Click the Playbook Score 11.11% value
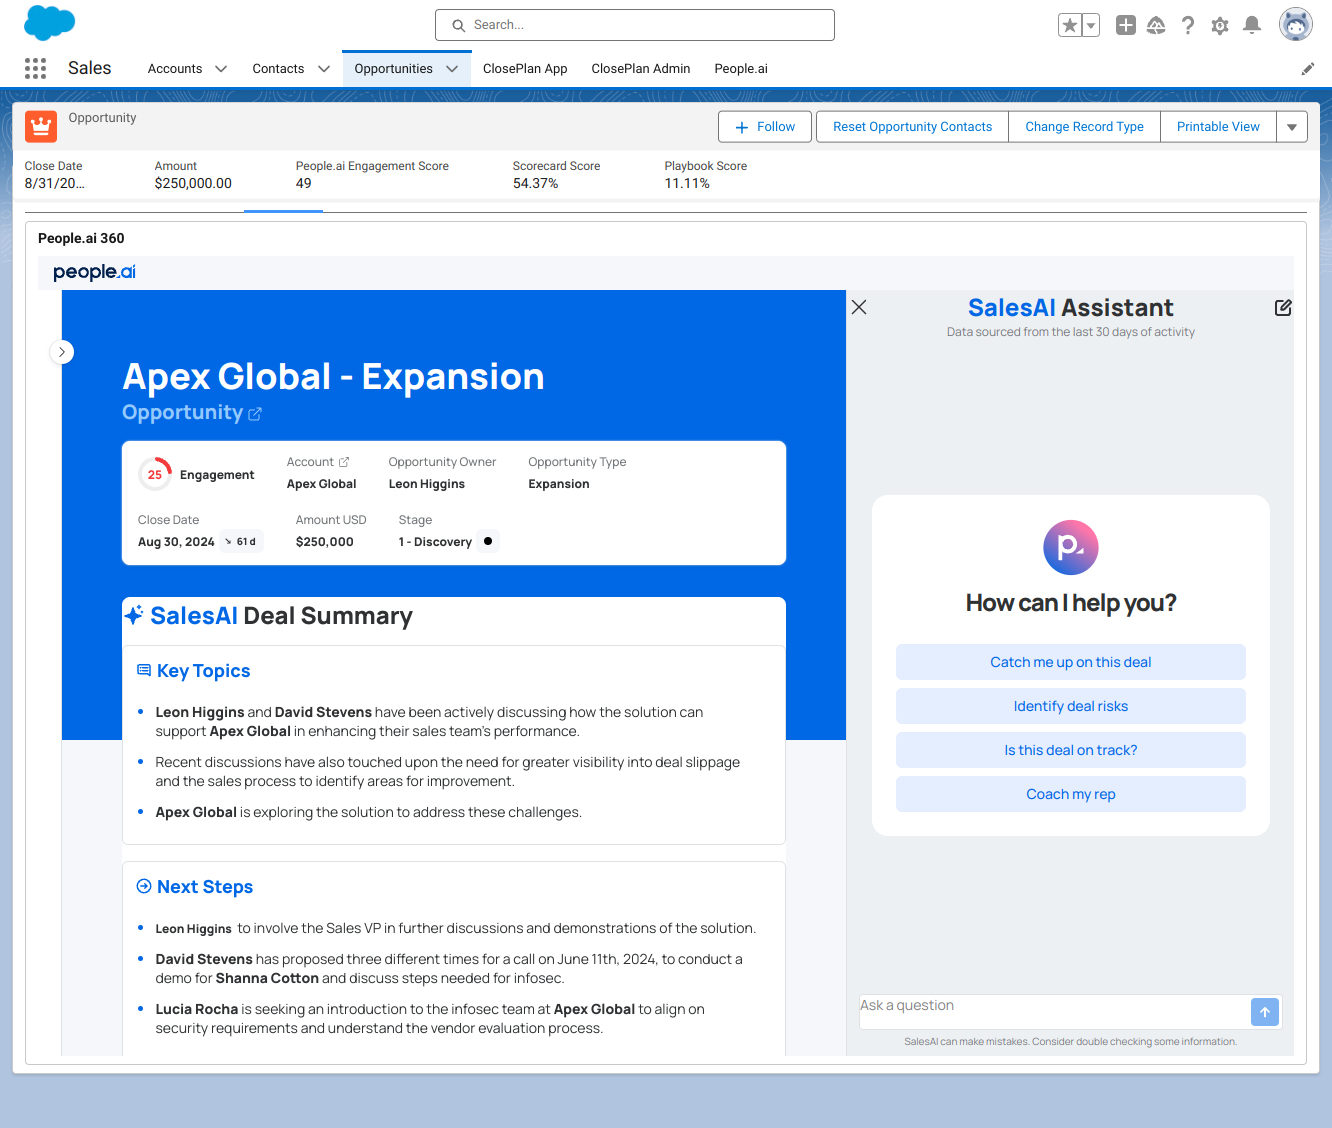This screenshot has width=1332, height=1128. pyautogui.click(x=687, y=184)
